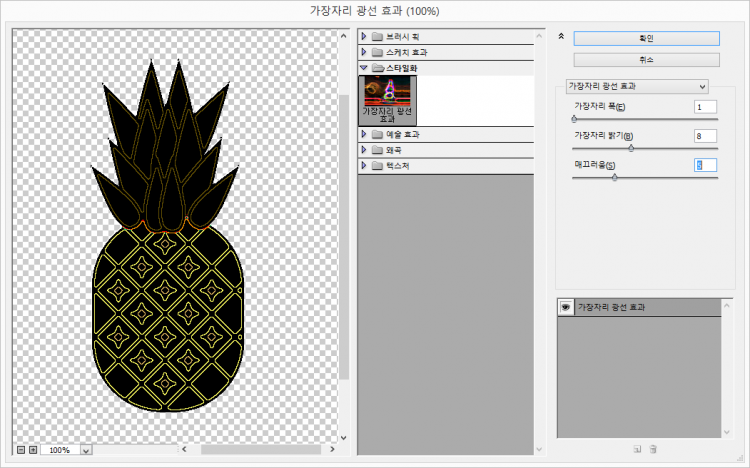Click the zoom out minus button
The image size is (750, 468).
[x=21, y=450]
